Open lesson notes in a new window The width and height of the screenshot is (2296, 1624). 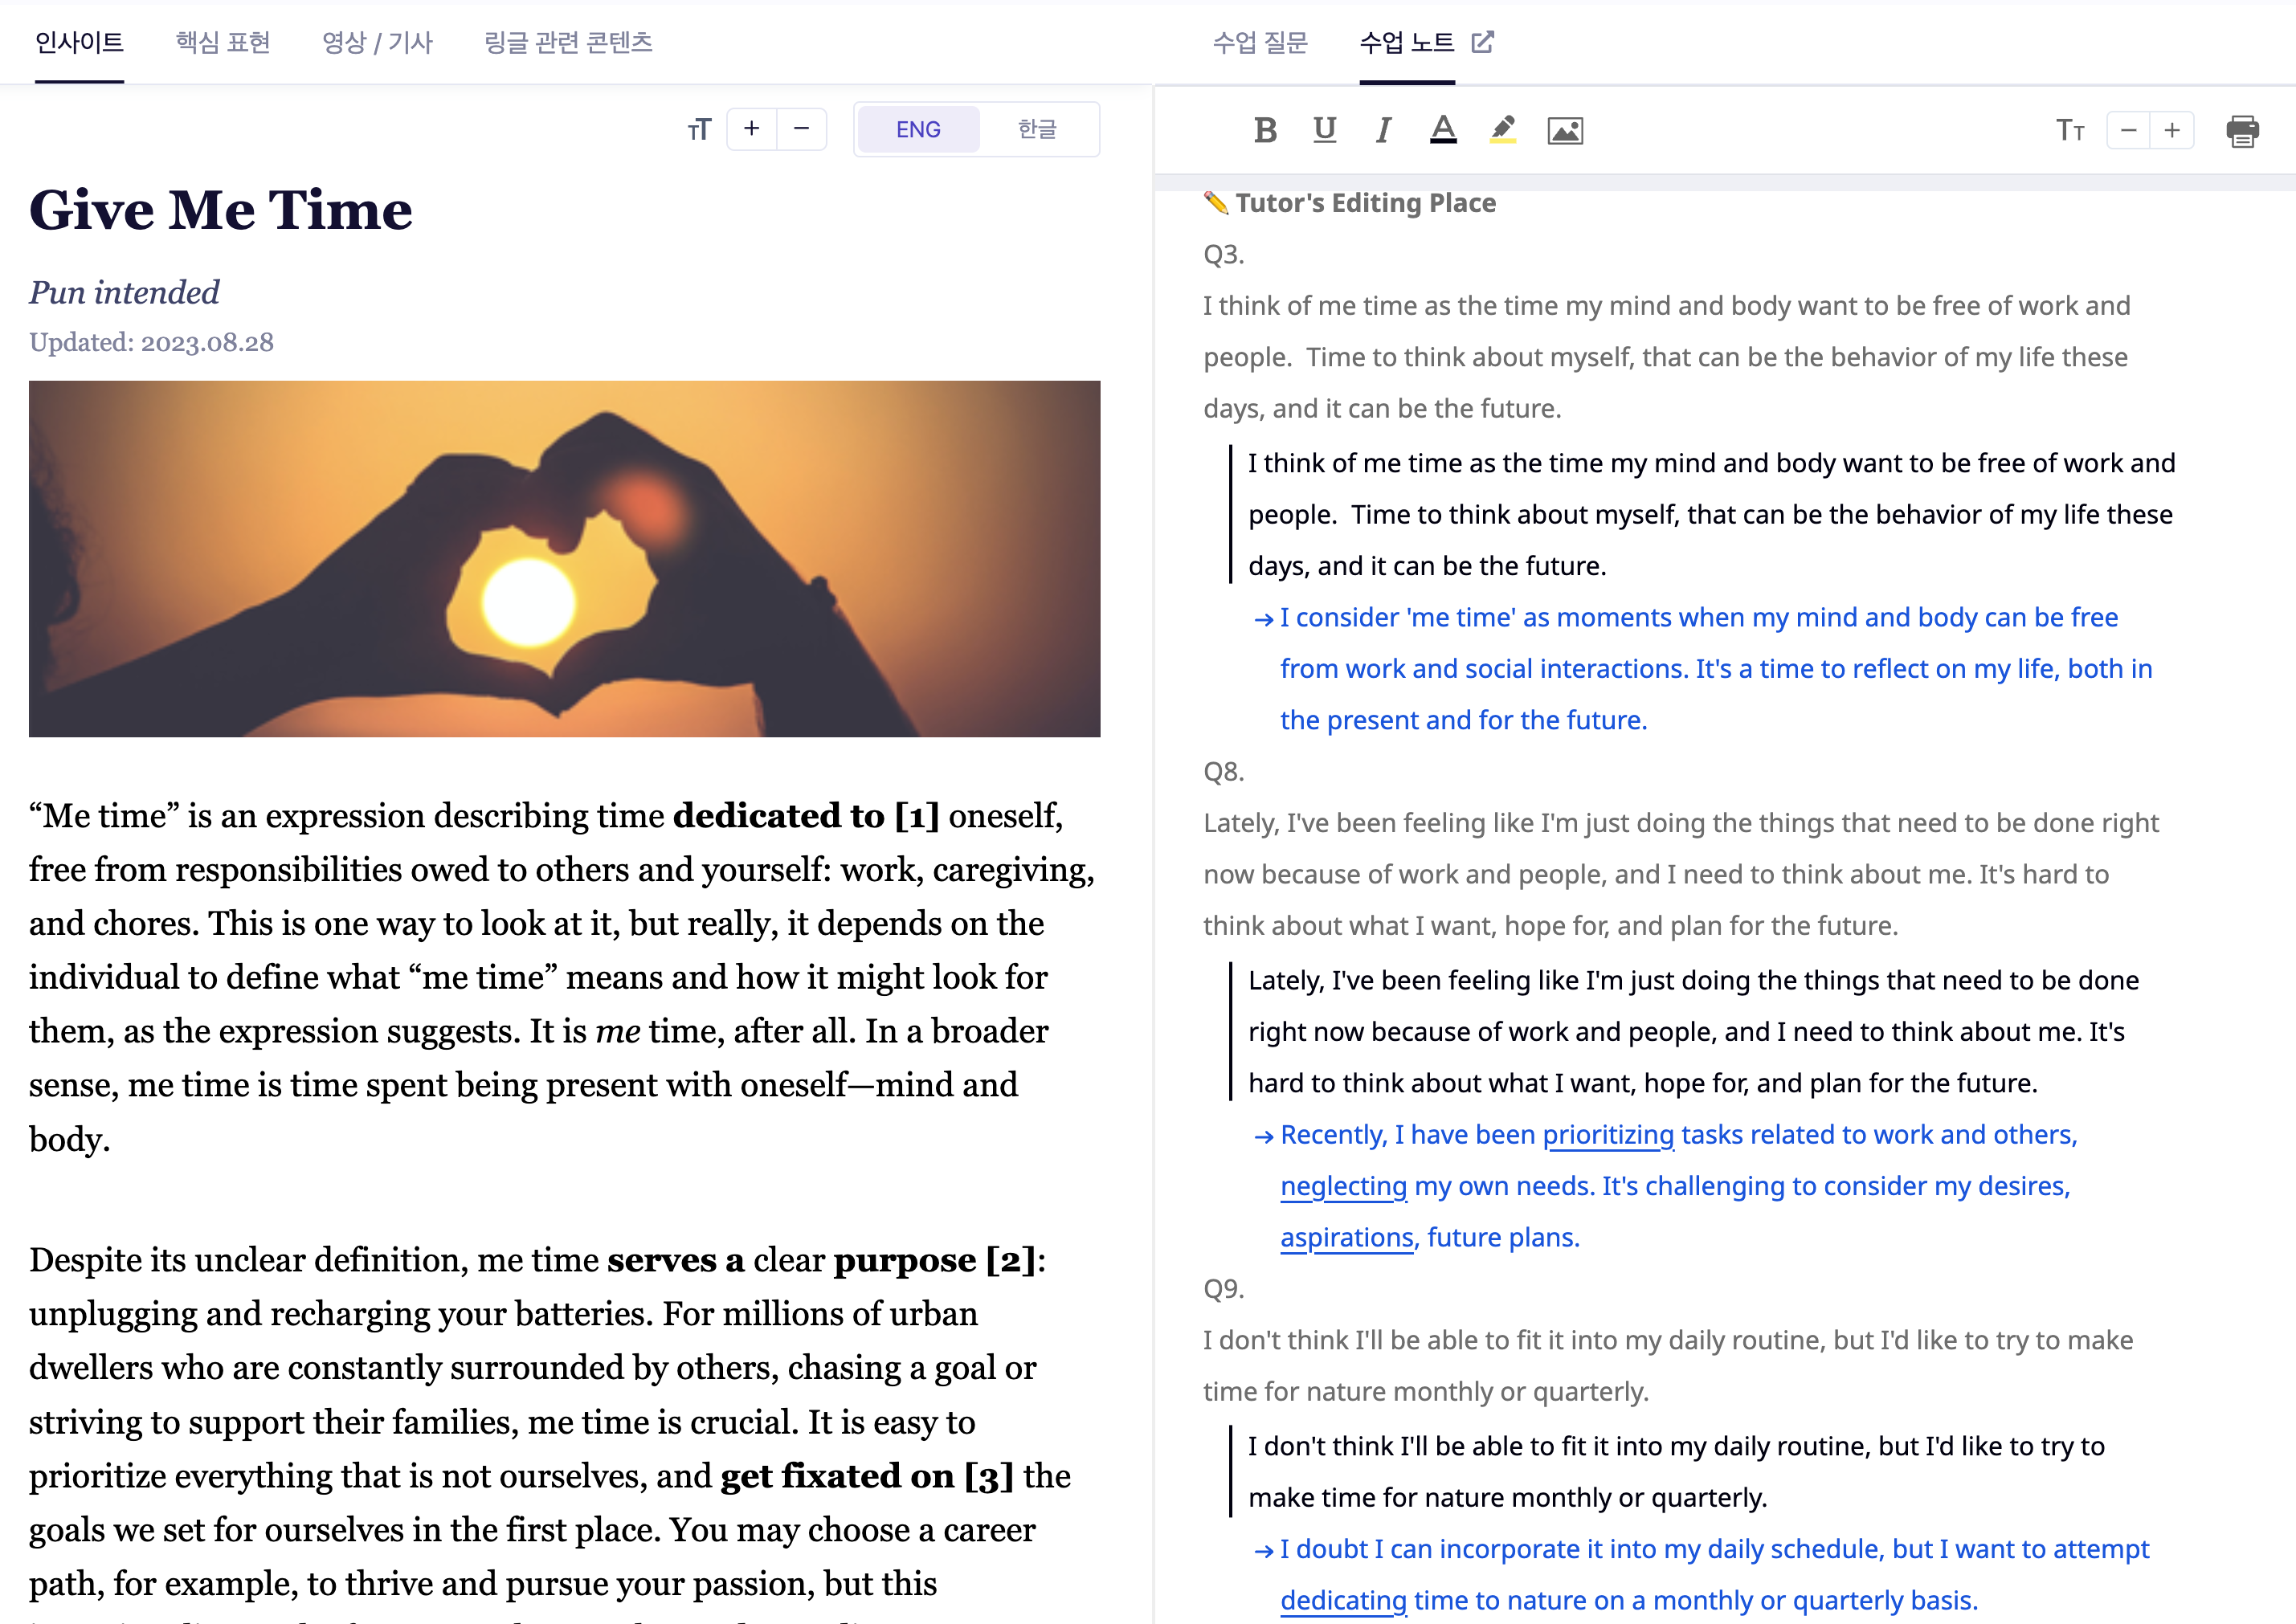tap(1483, 42)
